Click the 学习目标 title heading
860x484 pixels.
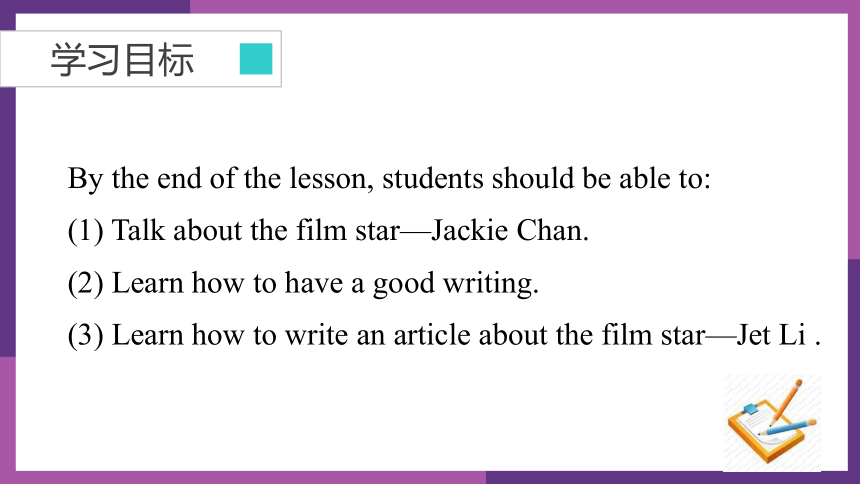pyautogui.click(x=122, y=59)
